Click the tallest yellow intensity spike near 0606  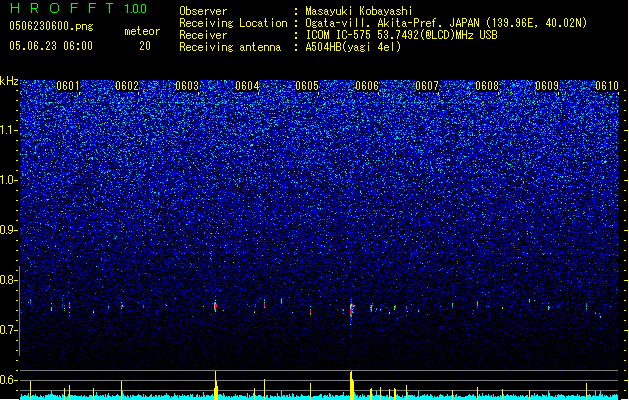coord(352,385)
